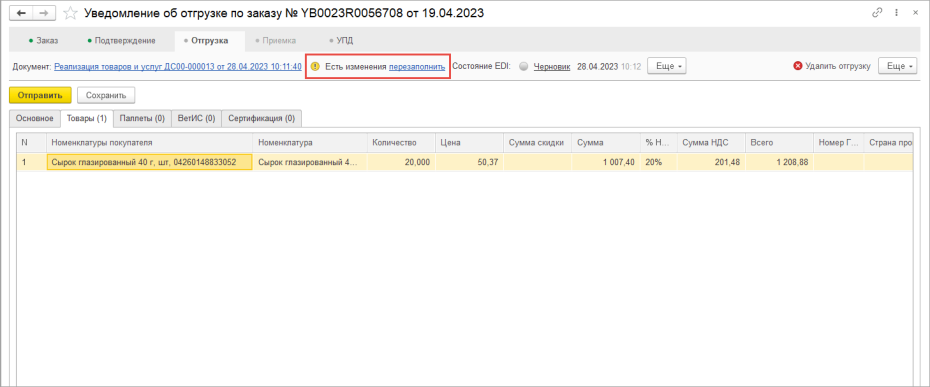Open the УПД stage tab

341,40
